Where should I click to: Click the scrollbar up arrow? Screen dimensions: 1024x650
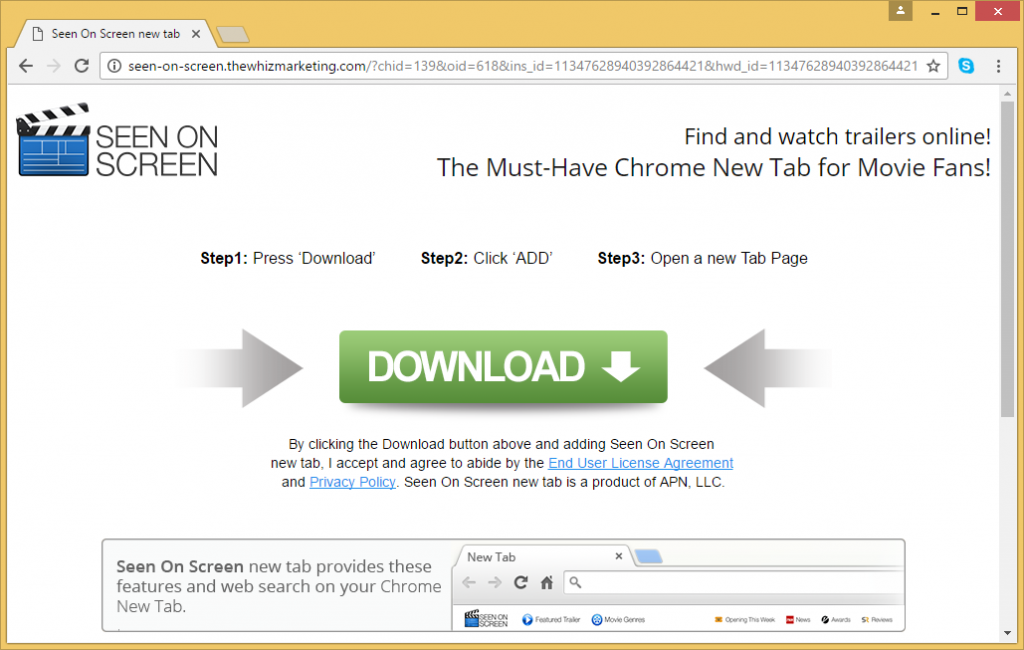coord(1007,94)
